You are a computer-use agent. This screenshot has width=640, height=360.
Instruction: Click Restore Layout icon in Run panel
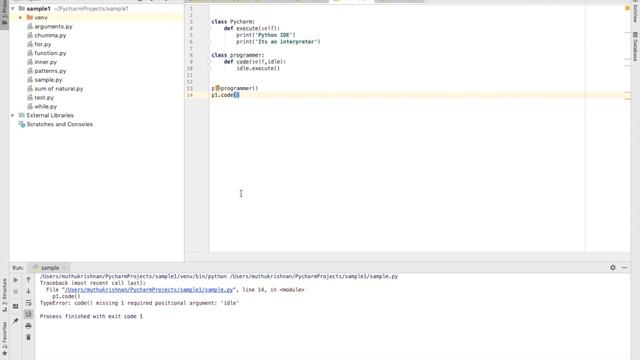point(16,306)
